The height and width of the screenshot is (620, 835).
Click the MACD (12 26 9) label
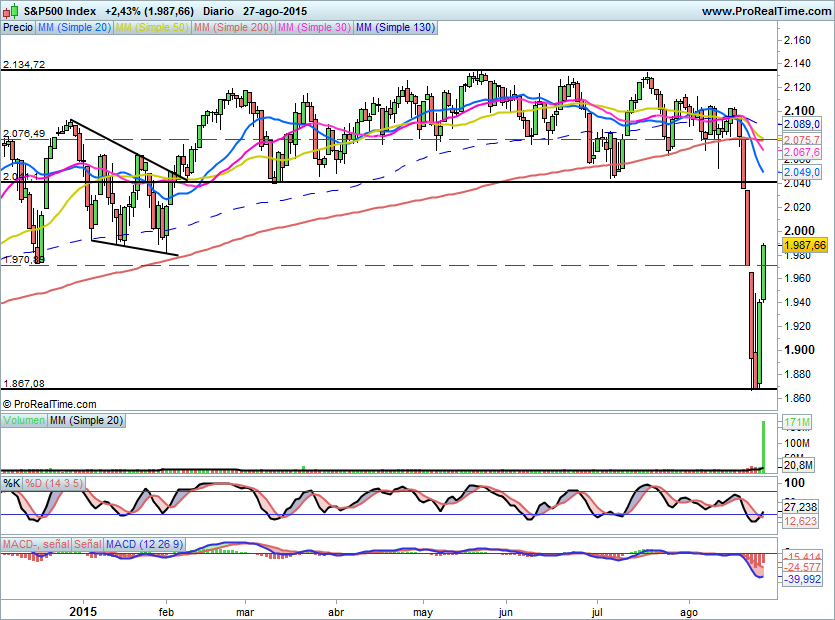[x=144, y=544]
